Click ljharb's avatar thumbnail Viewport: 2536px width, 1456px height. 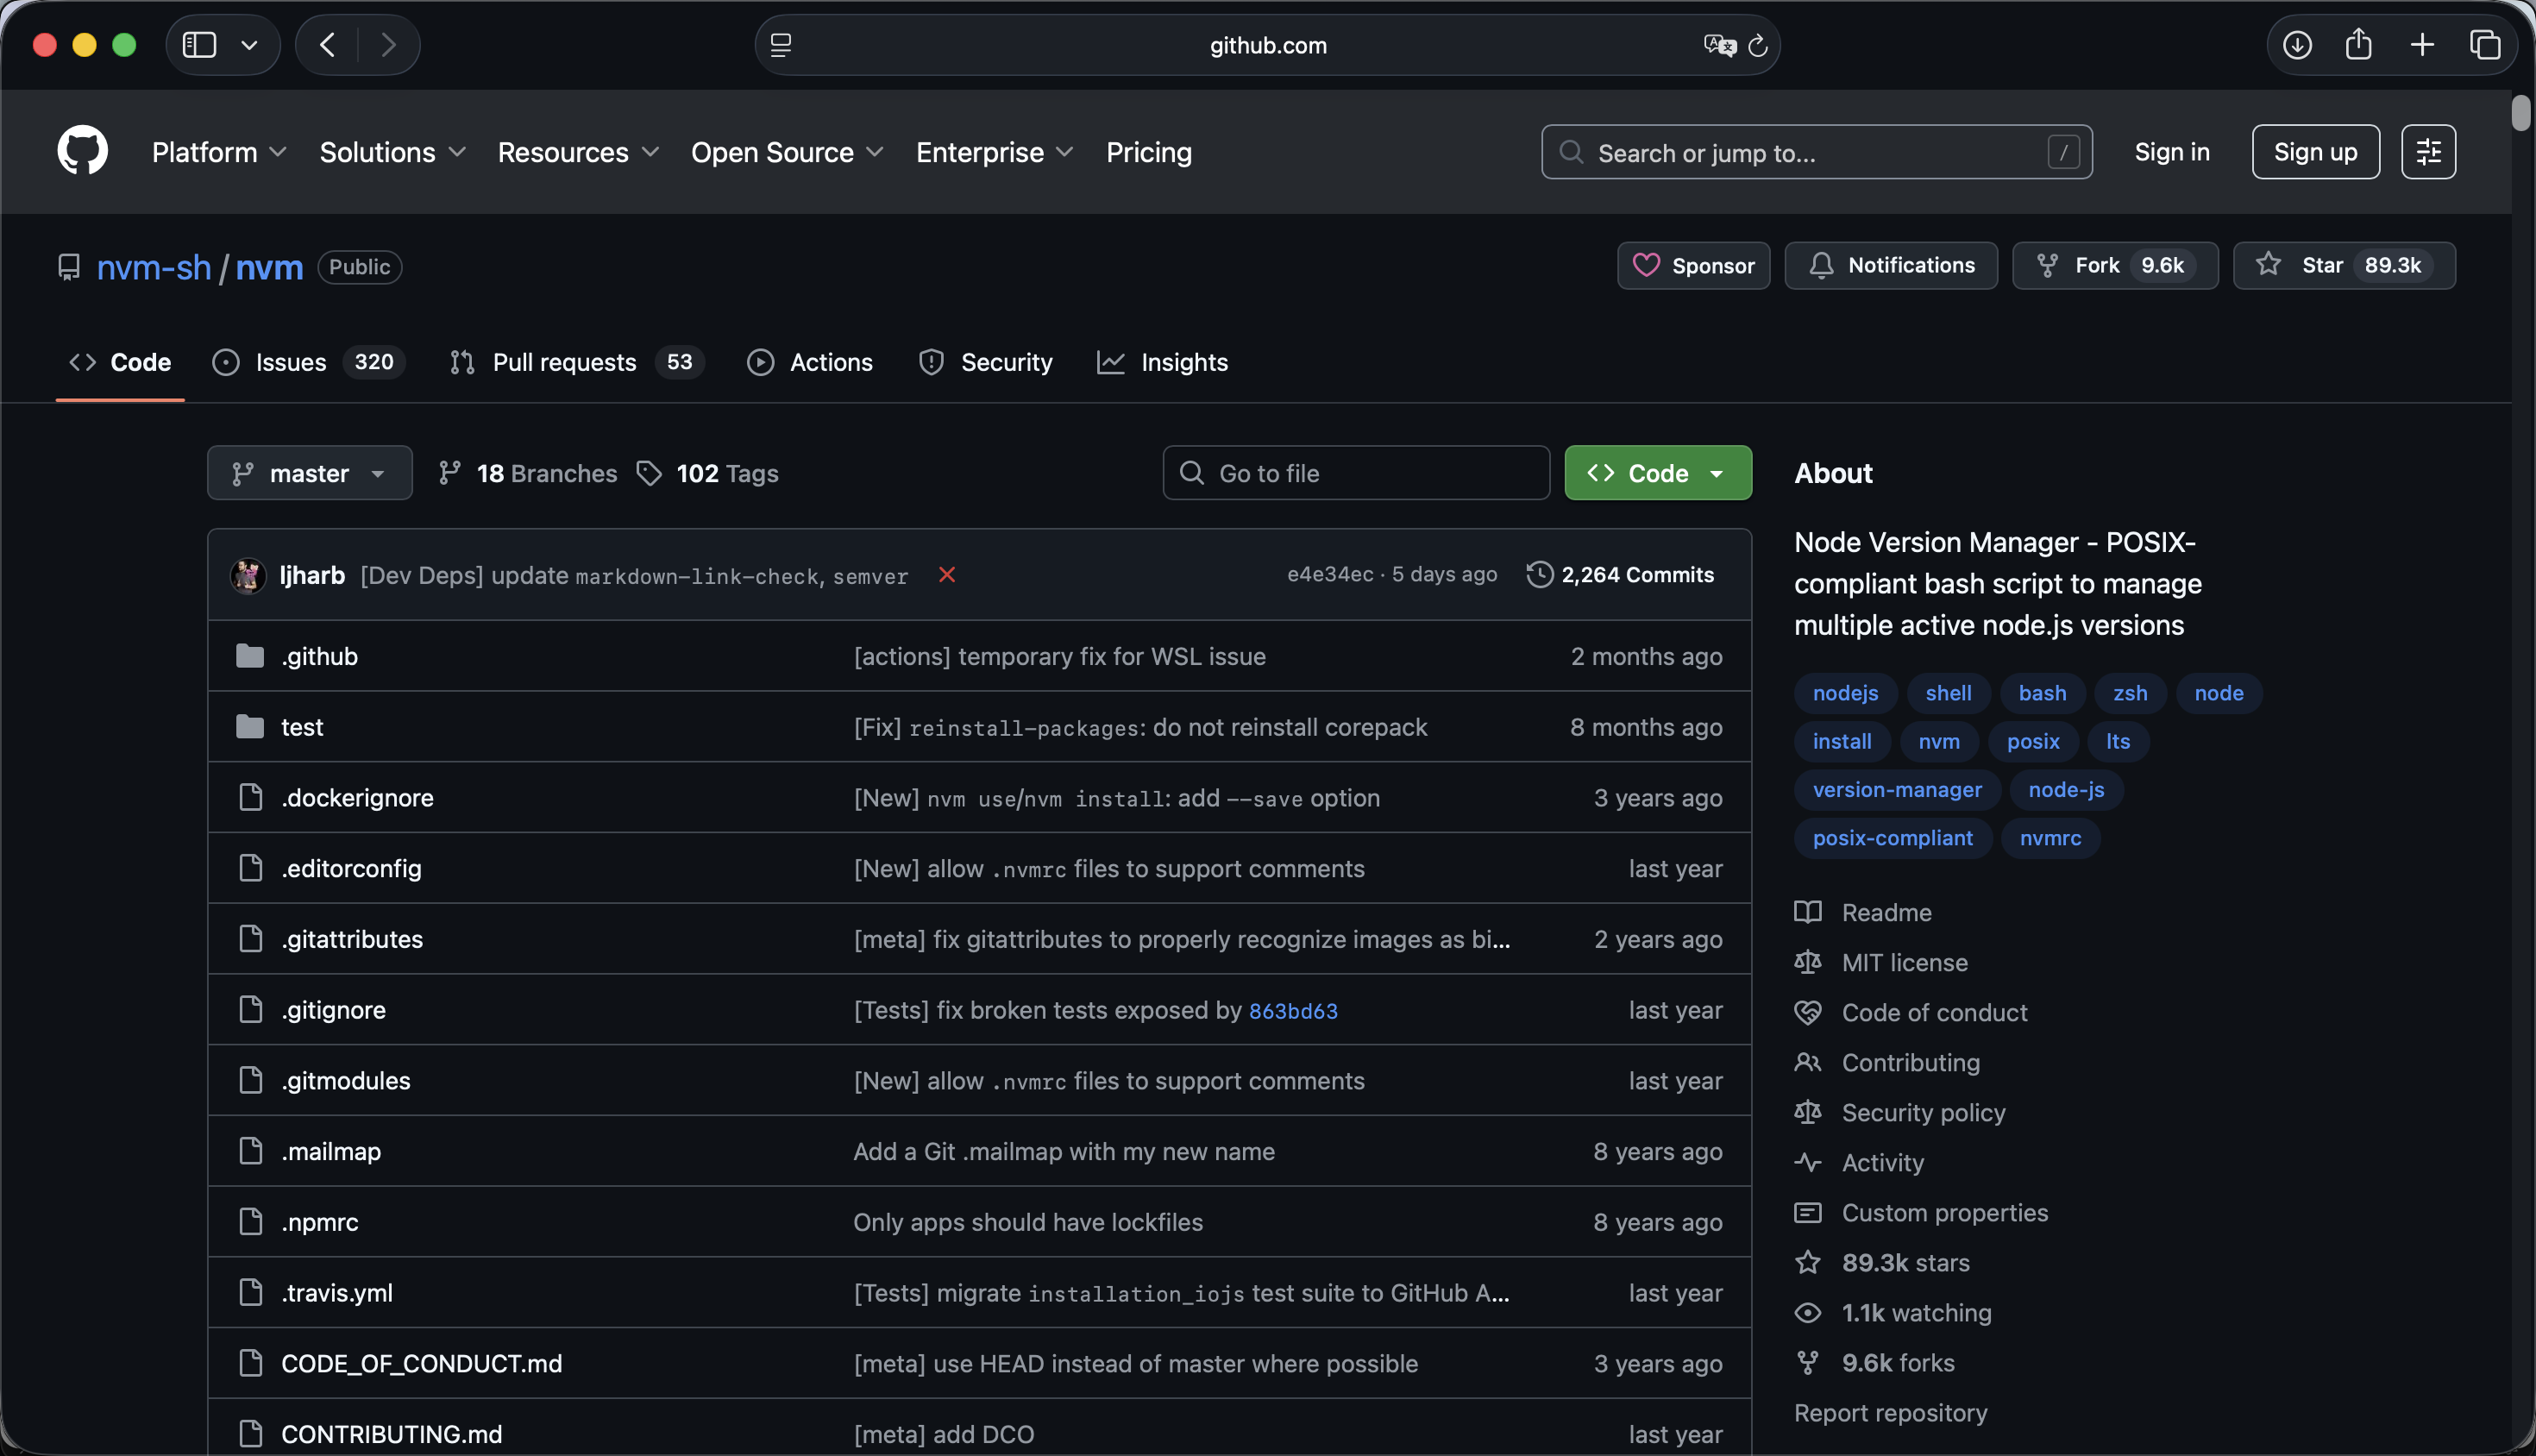pyautogui.click(x=248, y=576)
